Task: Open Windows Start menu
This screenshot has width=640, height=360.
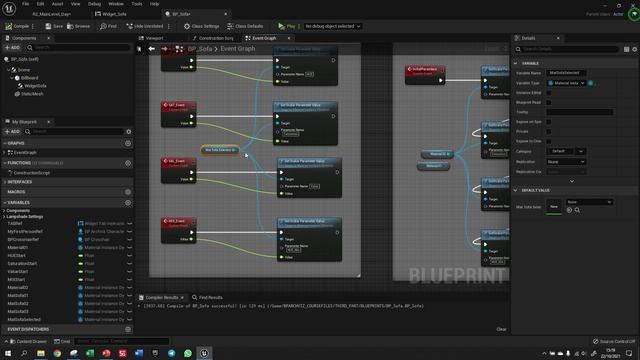Action: [8, 353]
